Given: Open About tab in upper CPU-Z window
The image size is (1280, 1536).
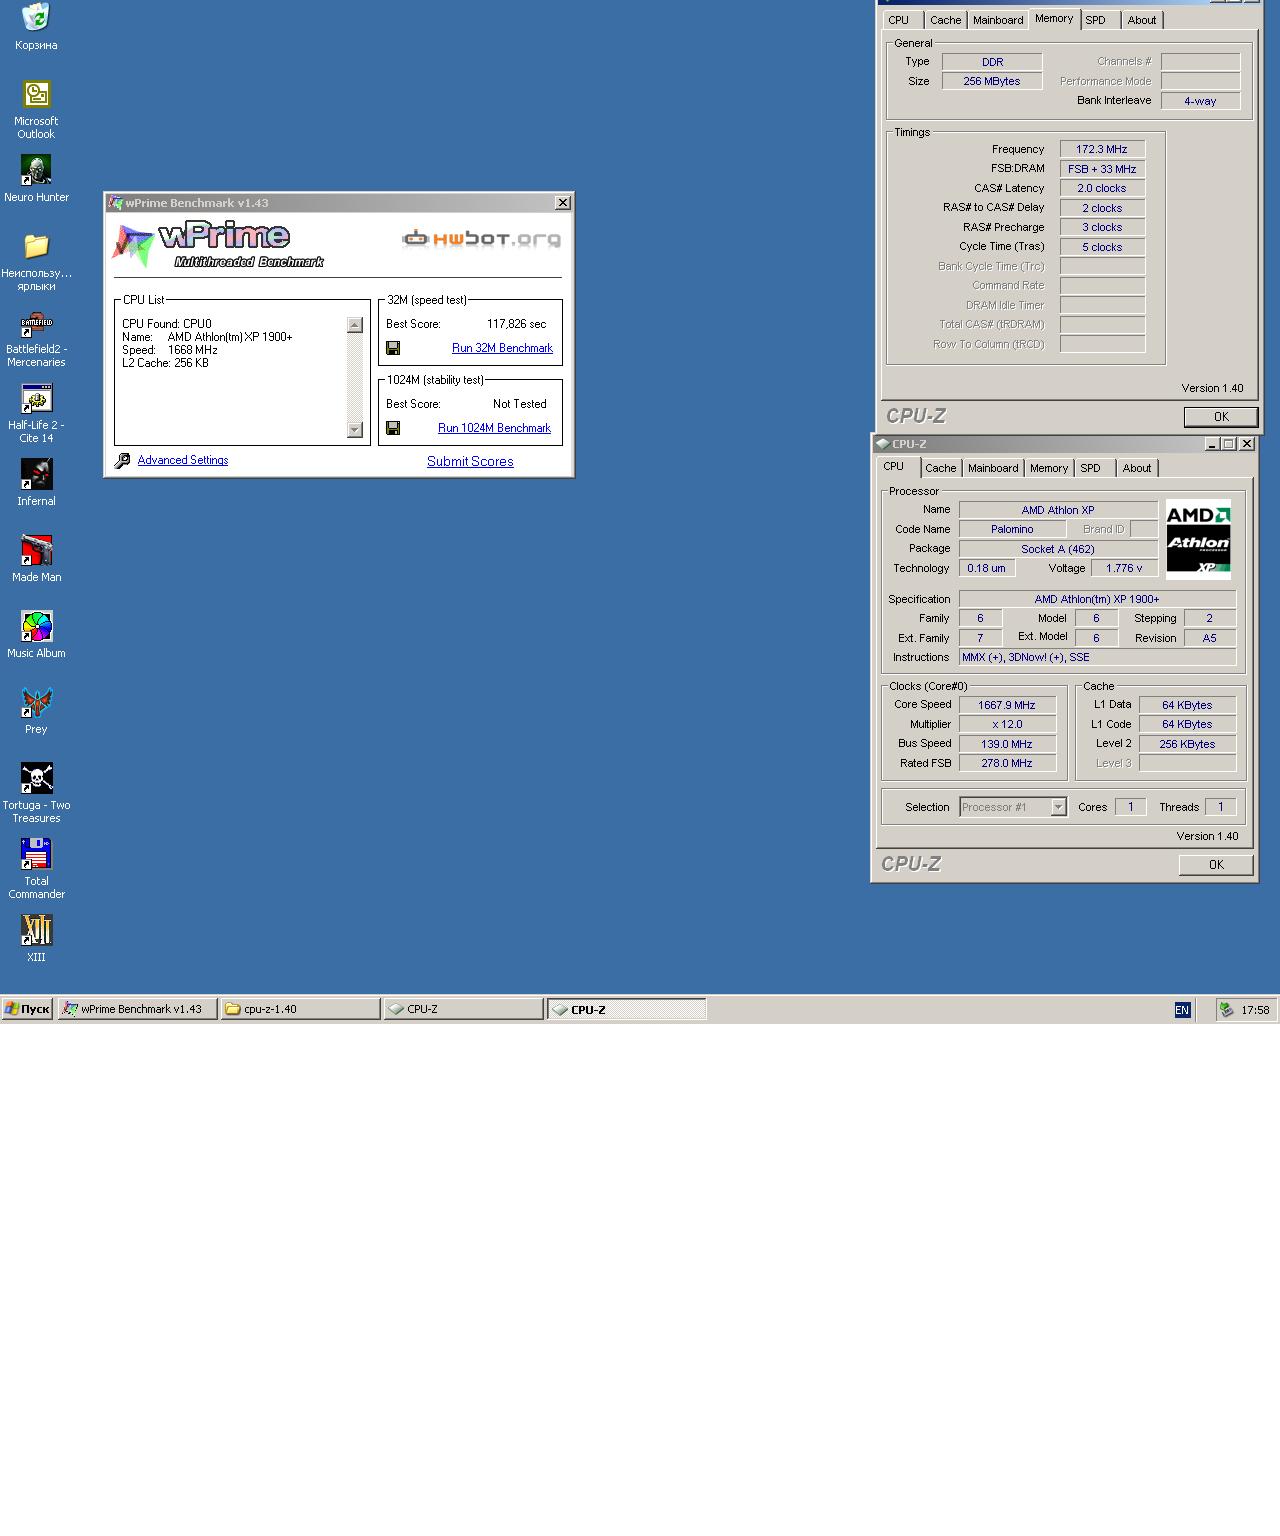Looking at the screenshot, I should pyautogui.click(x=1142, y=20).
